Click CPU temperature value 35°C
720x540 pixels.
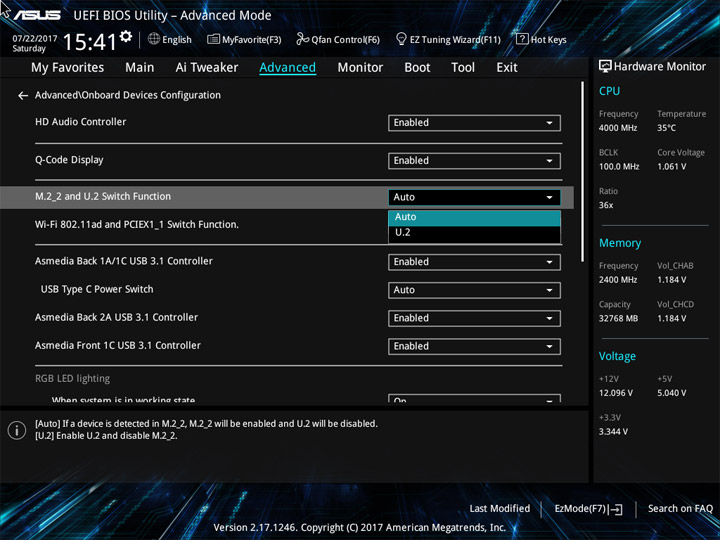[x=666, y=128]
